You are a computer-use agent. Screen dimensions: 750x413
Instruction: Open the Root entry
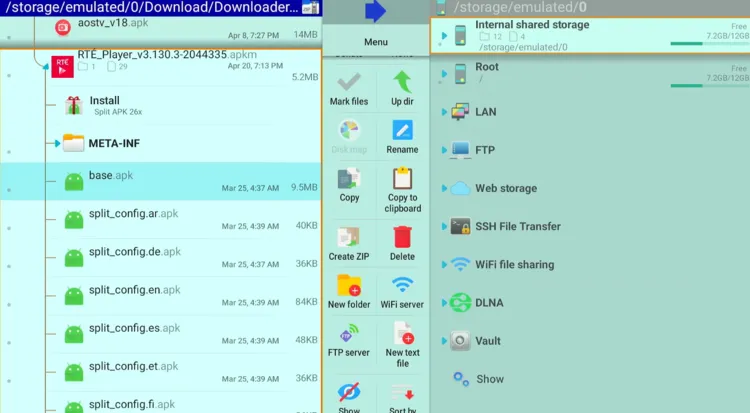click(590, 74)
